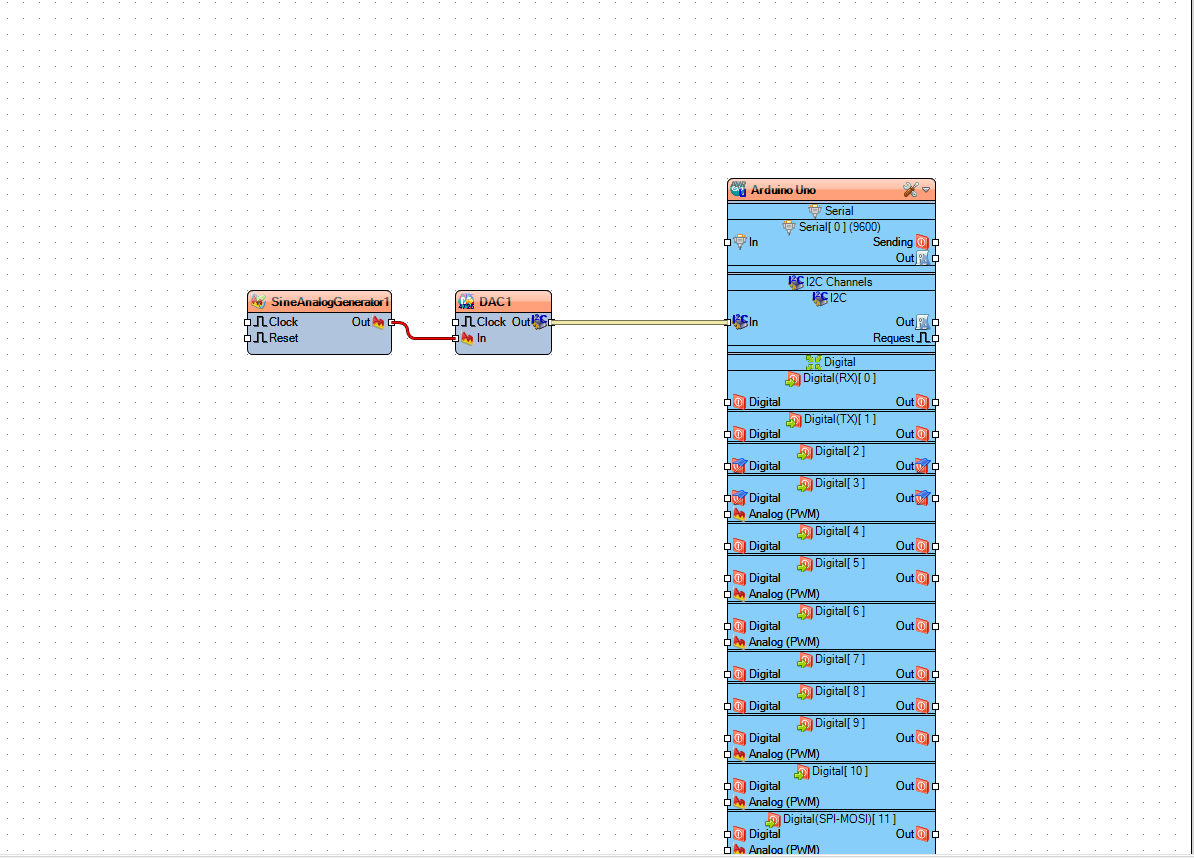Click the Digital[ 3 ] Out pin

click(x=936, y=498)
